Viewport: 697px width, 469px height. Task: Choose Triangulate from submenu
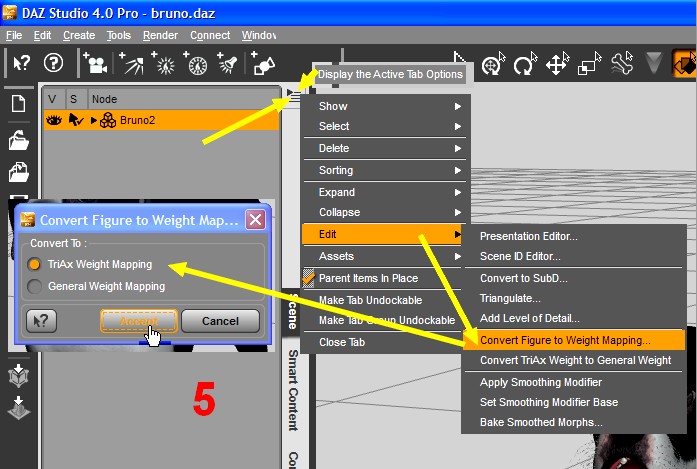click(x=573, y=298)
